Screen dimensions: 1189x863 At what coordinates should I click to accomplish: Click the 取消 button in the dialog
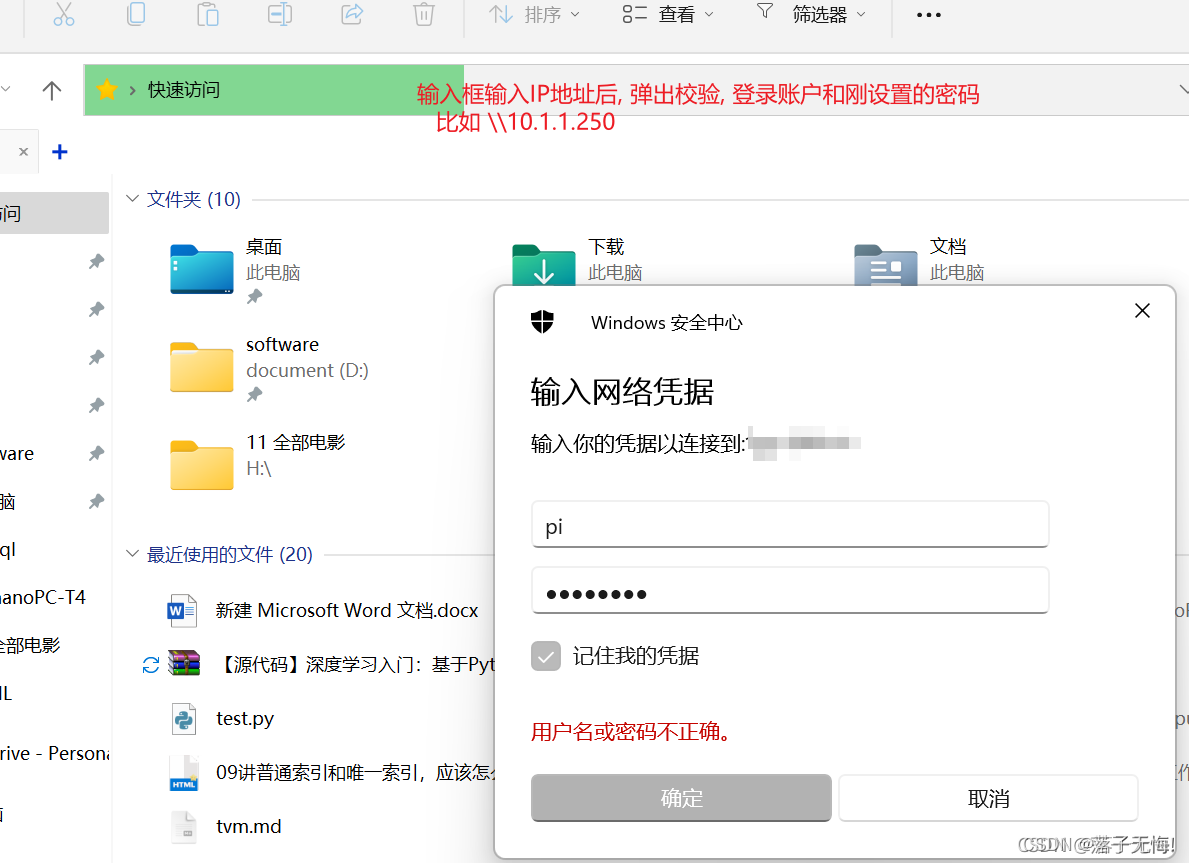(x=988, y=798)
